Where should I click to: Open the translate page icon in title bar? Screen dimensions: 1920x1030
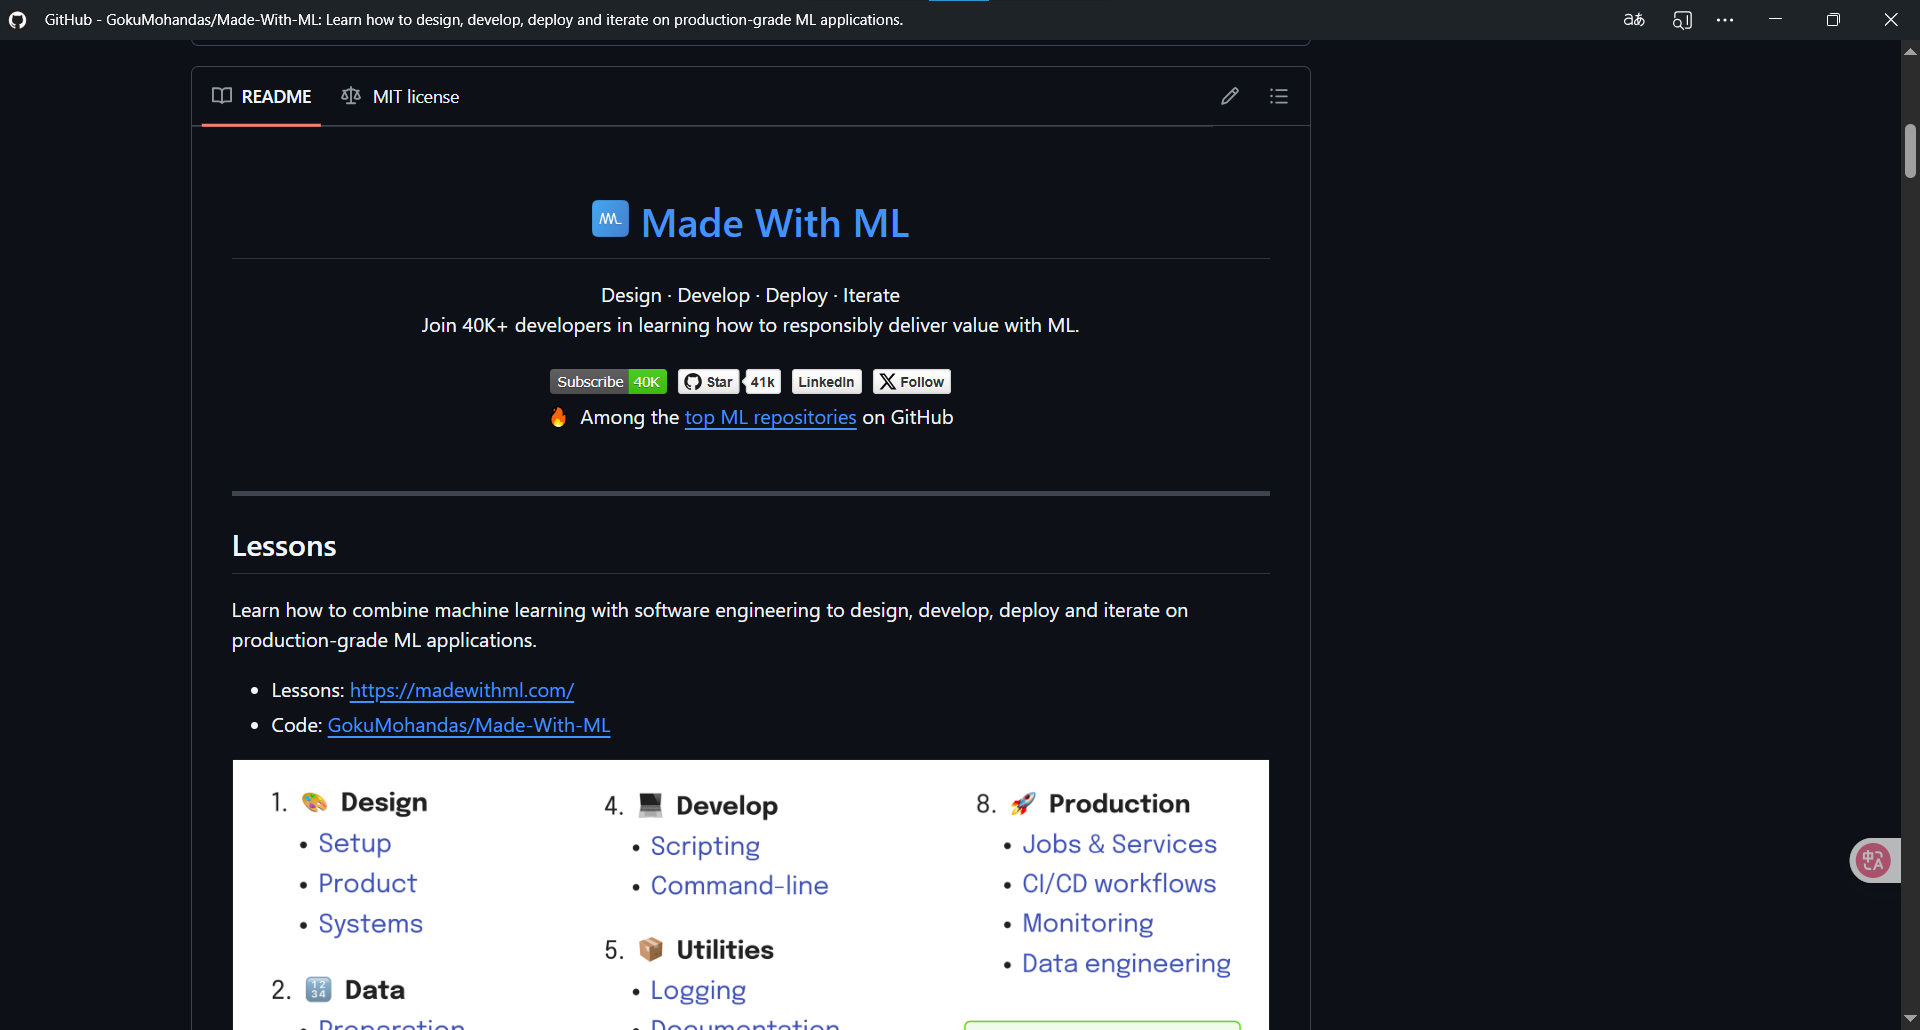(1634, 20)
